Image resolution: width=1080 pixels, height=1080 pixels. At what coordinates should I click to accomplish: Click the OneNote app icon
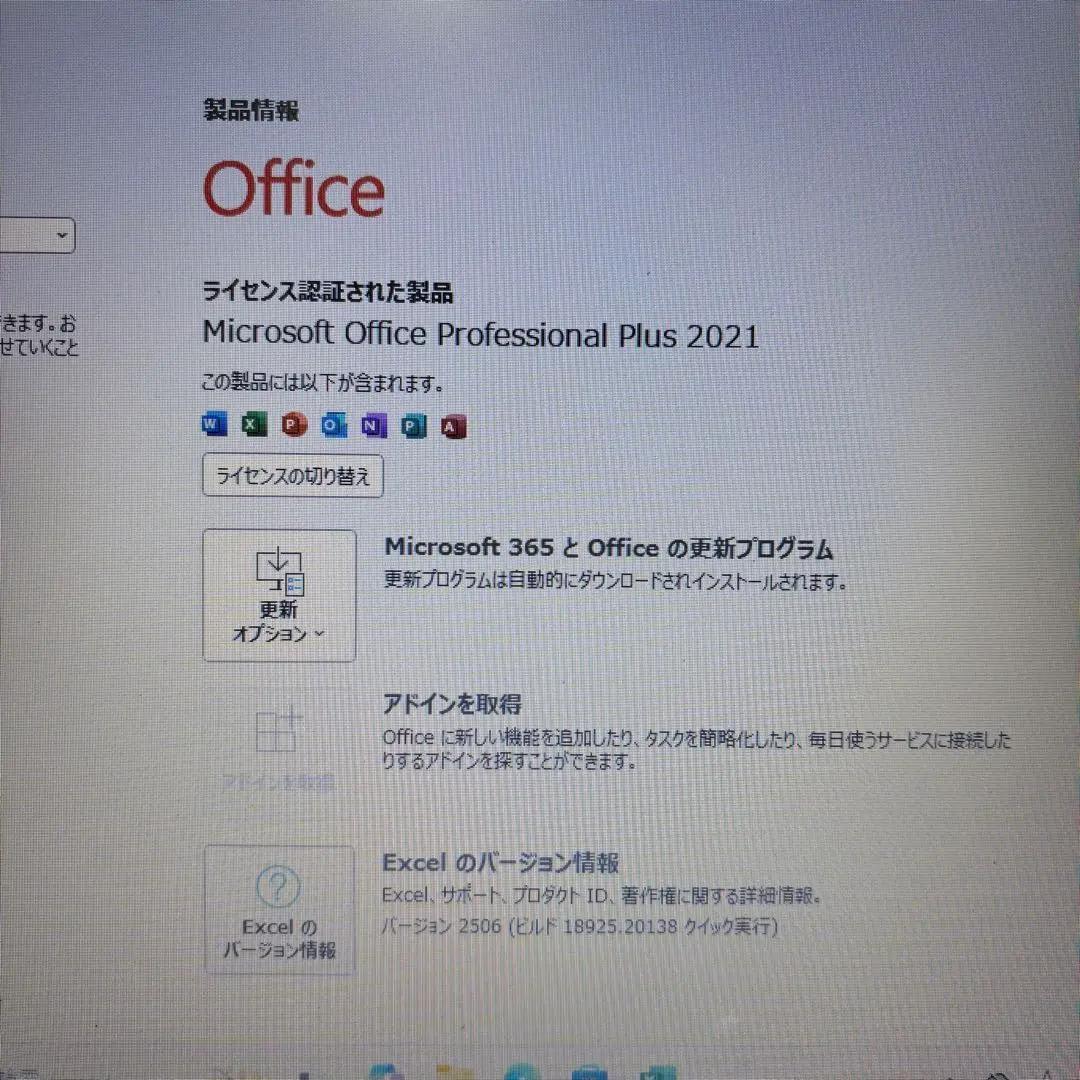coord(373,426)
